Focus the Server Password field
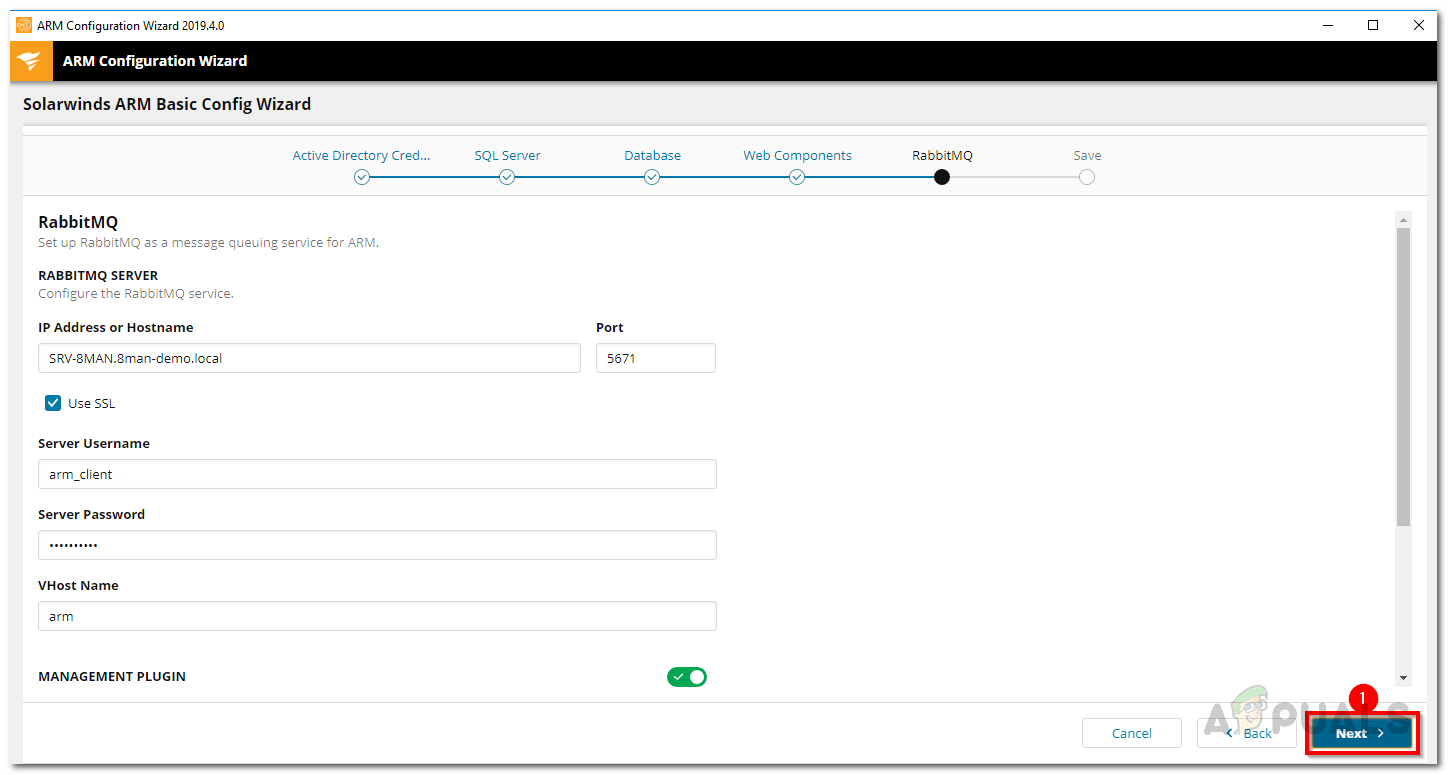Viewport: 1448px width, 775px height. point(377,545)
